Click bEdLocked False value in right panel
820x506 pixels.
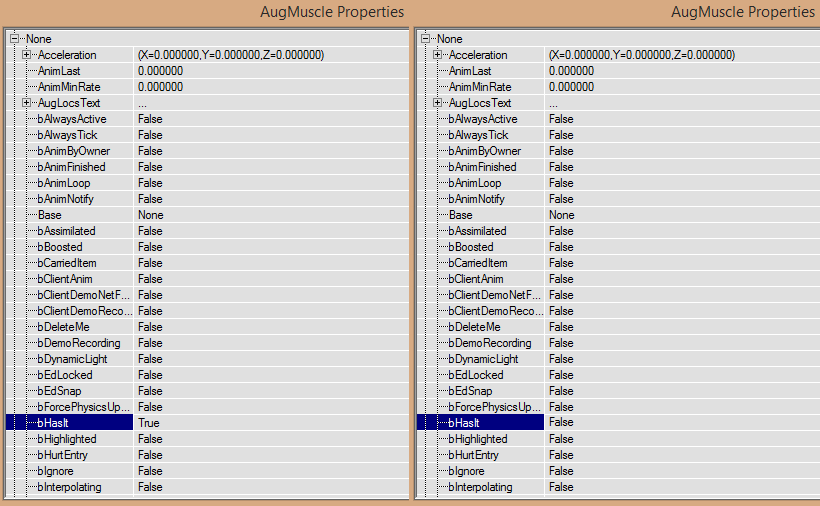point(682,375)
